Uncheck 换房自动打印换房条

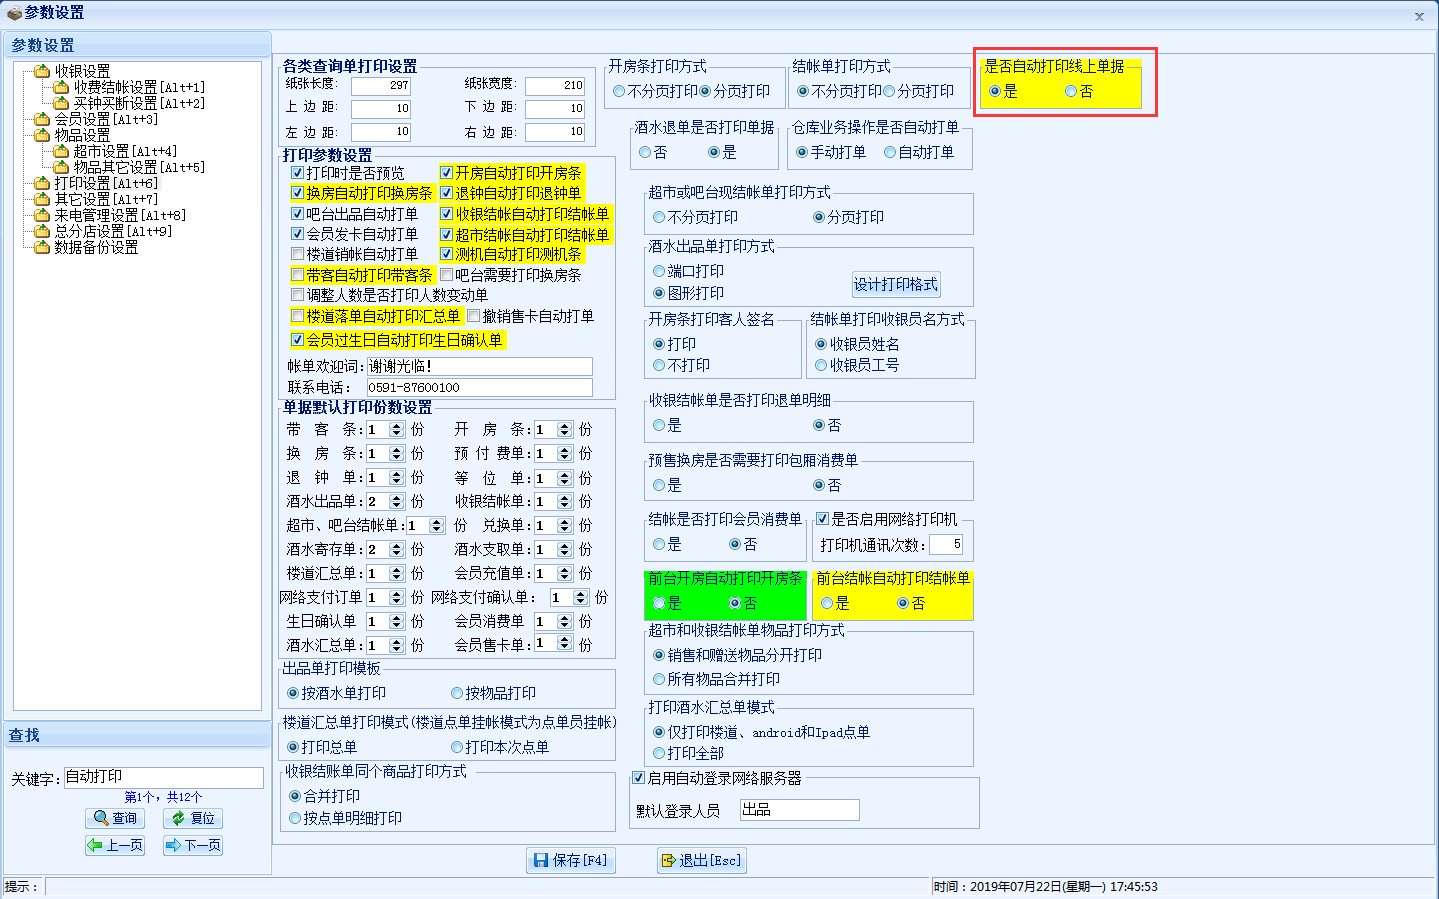[297, 193]
